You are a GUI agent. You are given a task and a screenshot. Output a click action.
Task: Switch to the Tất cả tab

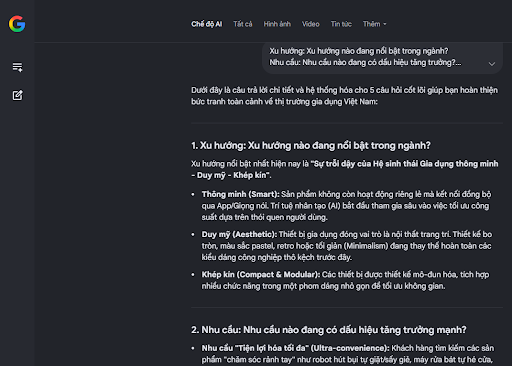[x=243, y=24]
